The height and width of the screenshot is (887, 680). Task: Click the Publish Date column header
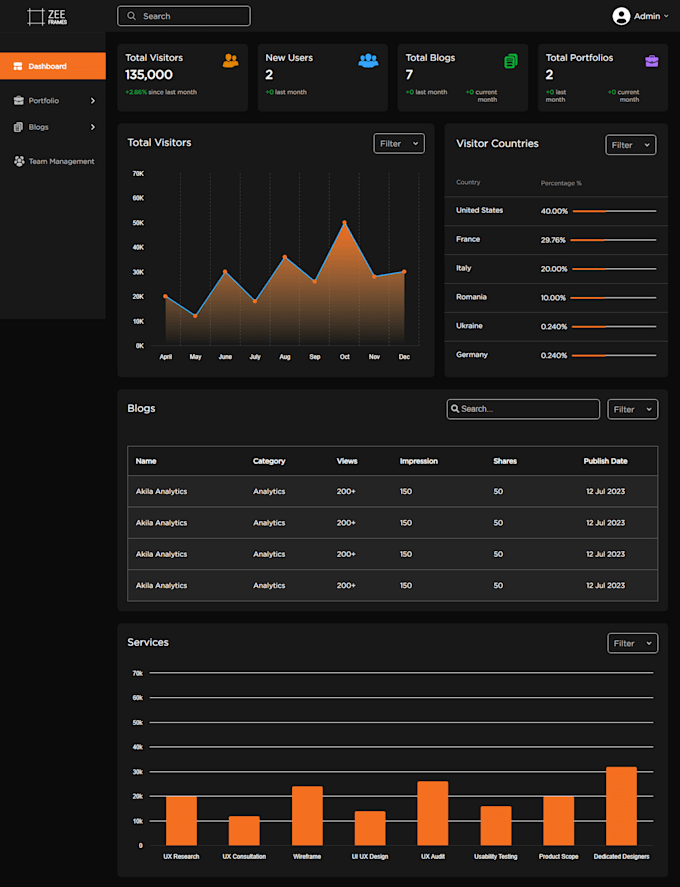click(x=605, y=461)
